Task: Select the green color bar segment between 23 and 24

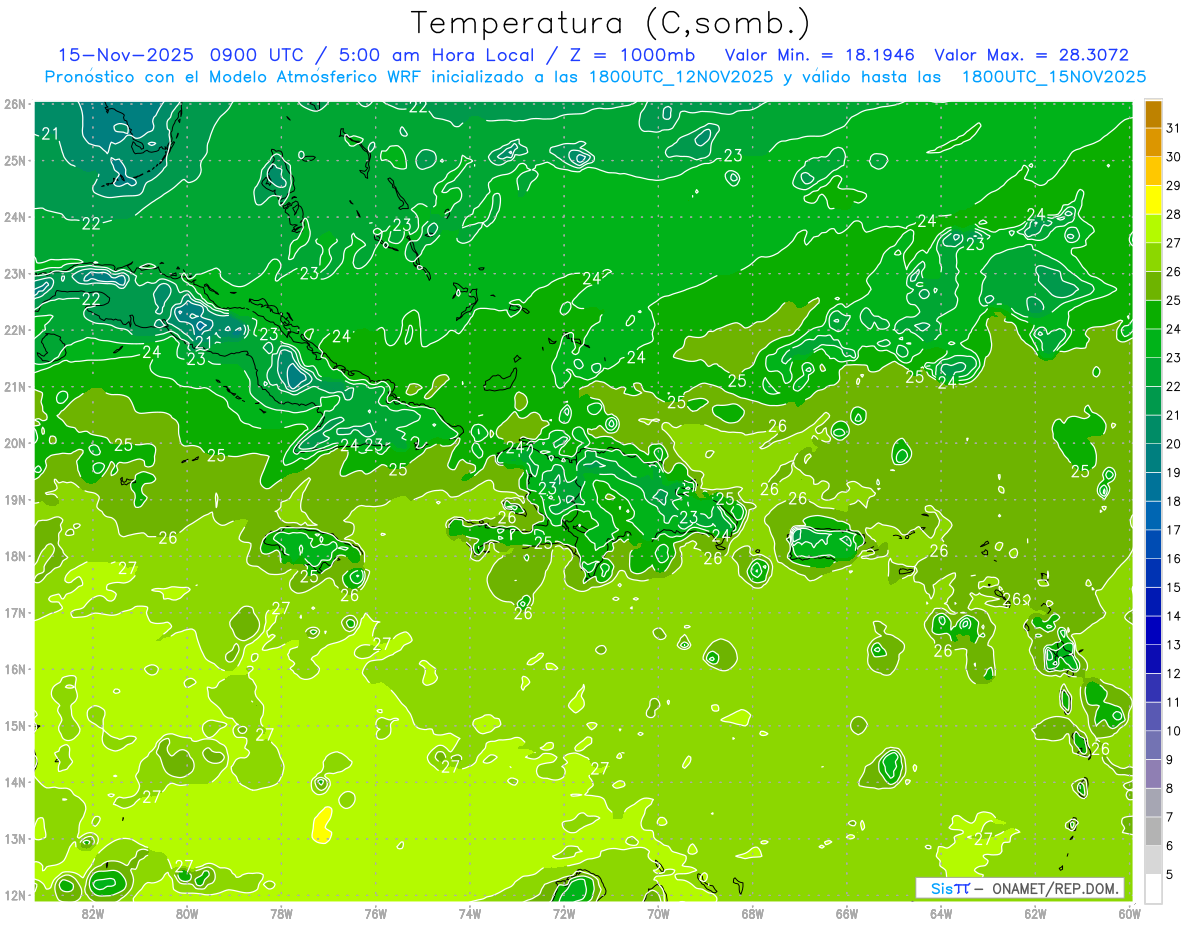Action: point(1153,343)
